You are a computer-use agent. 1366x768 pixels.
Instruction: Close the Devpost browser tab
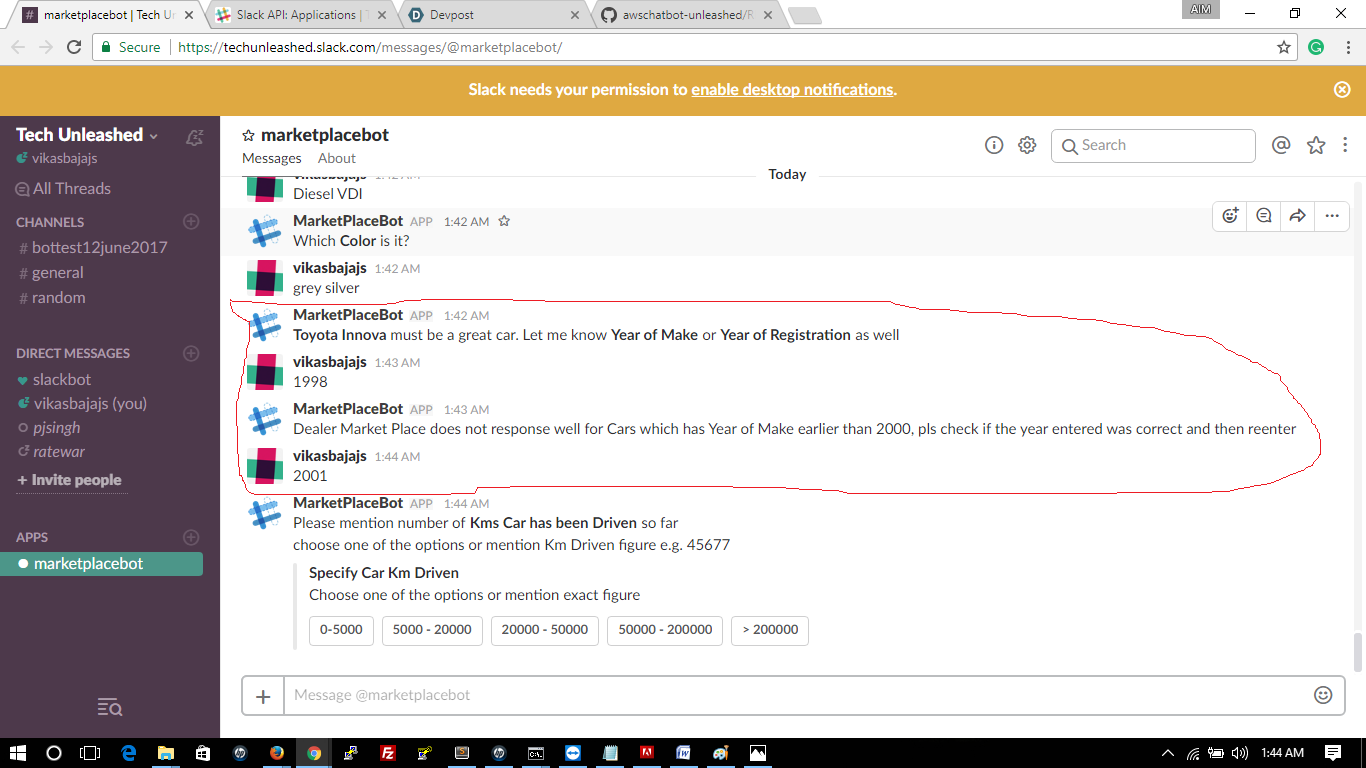574,15
